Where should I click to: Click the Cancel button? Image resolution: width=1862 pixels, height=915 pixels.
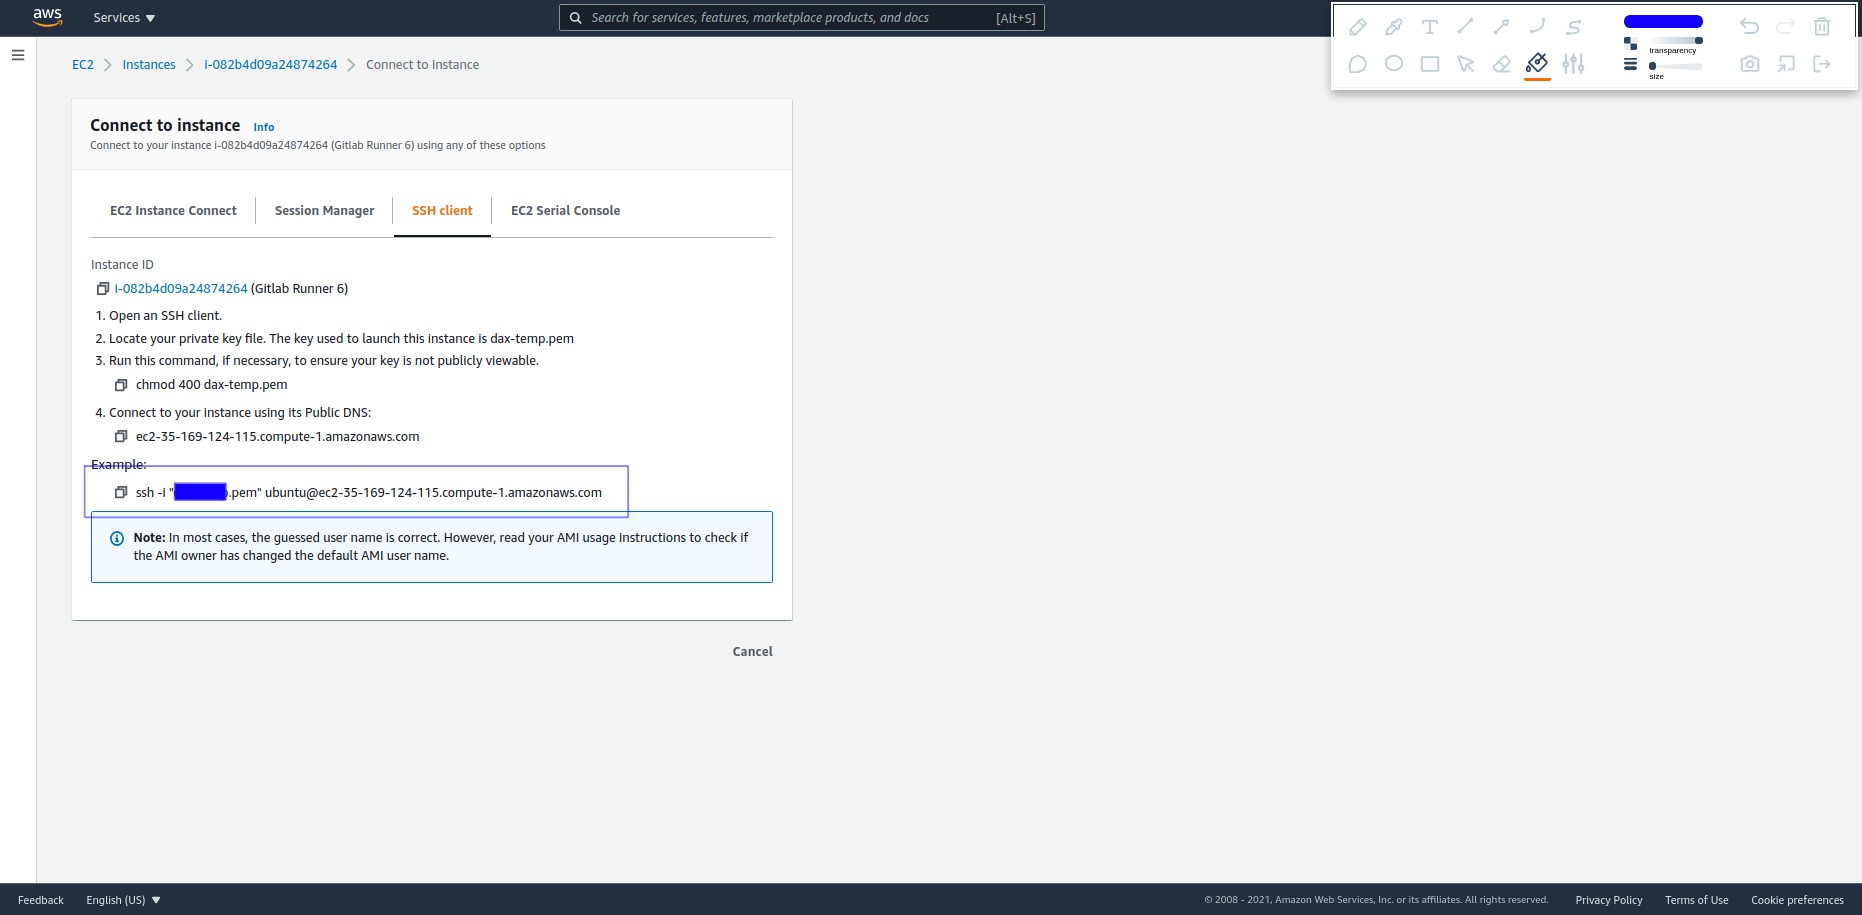coord(752,652)
